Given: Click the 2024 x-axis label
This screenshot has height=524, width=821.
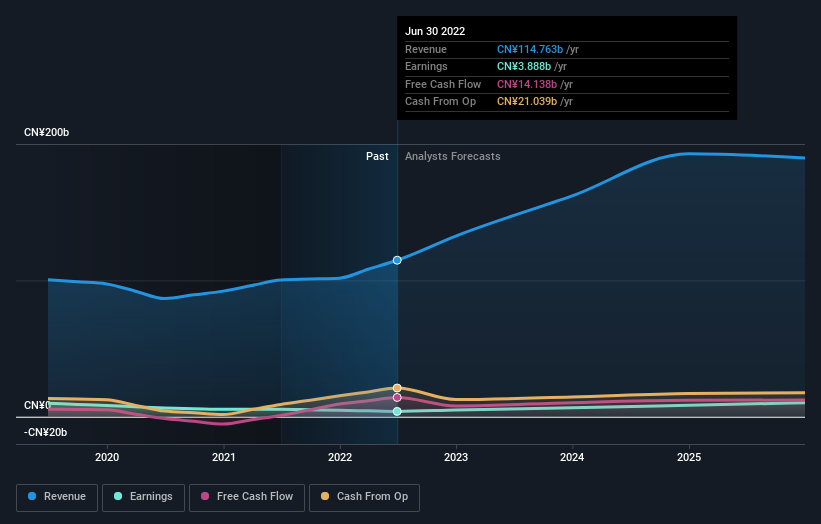Looking at the screenshot, I should coord(572,457).
